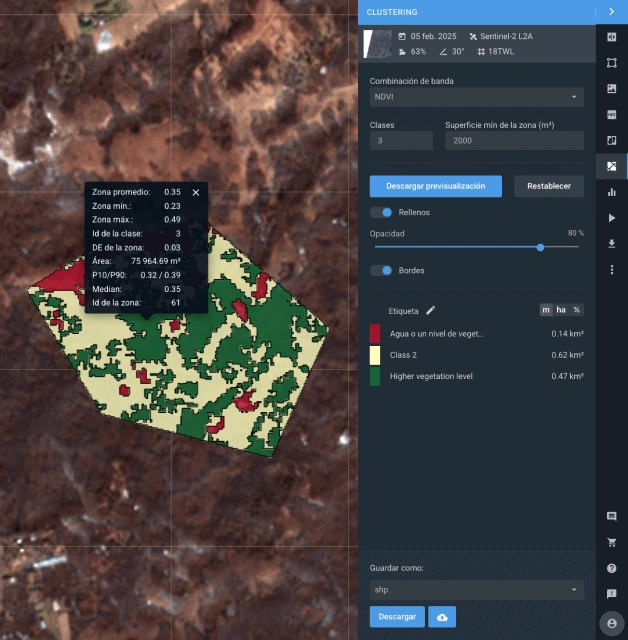Open the three-dot more options menu

click(611, 270)
